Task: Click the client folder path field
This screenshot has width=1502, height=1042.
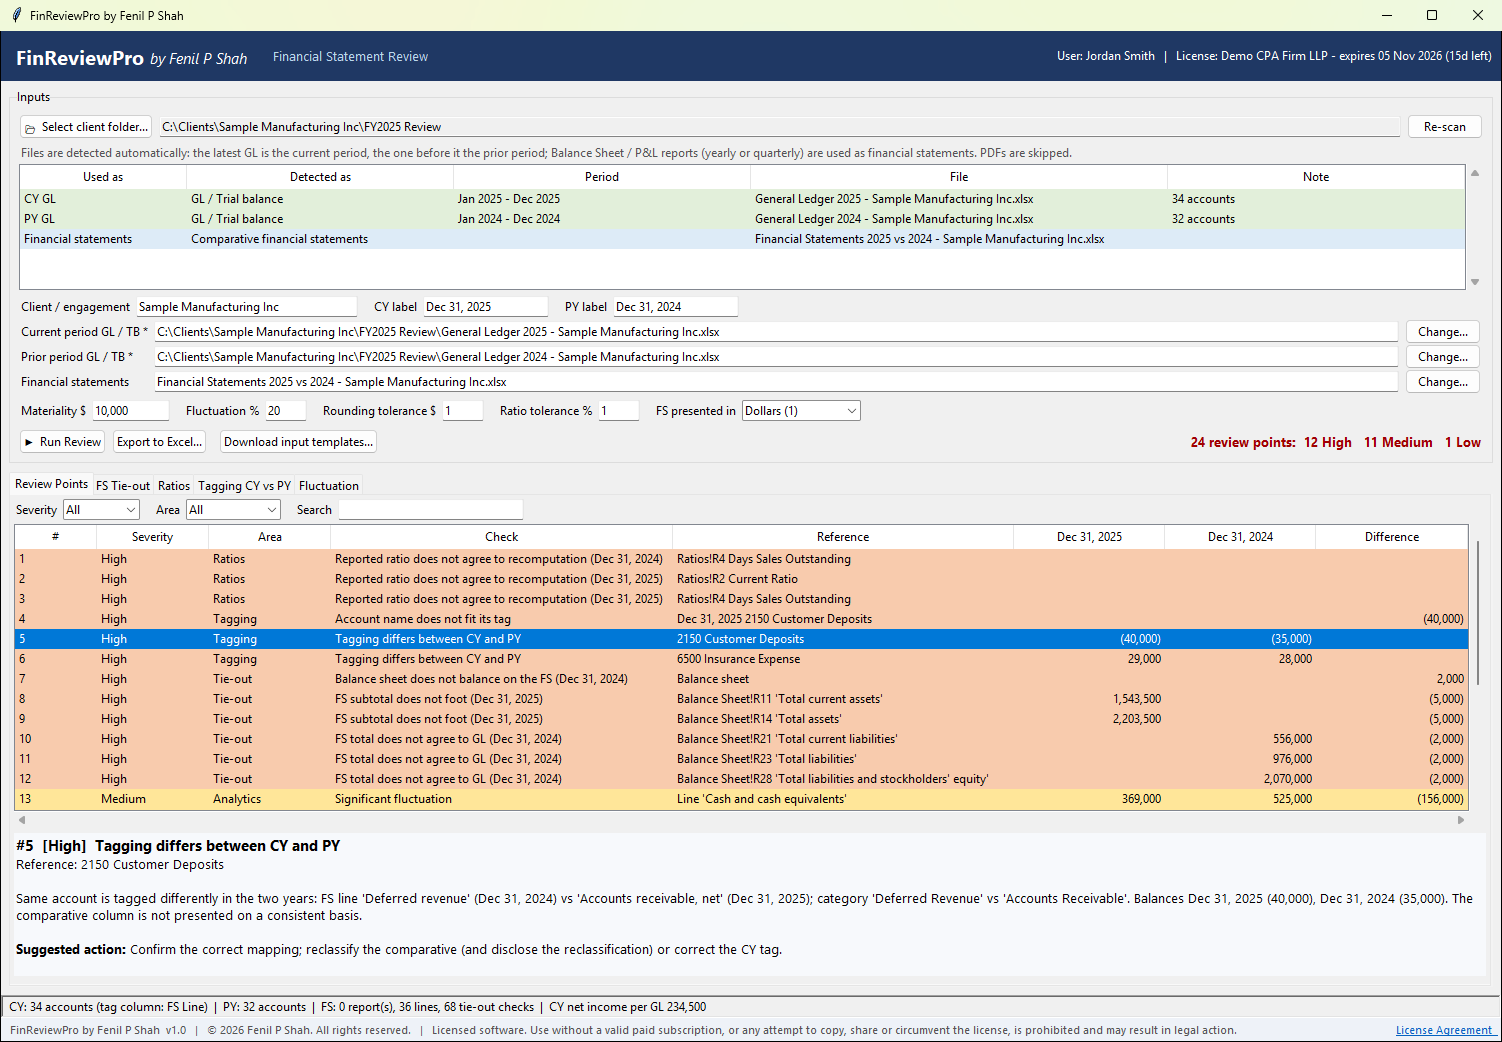Action: pos(780,127)
